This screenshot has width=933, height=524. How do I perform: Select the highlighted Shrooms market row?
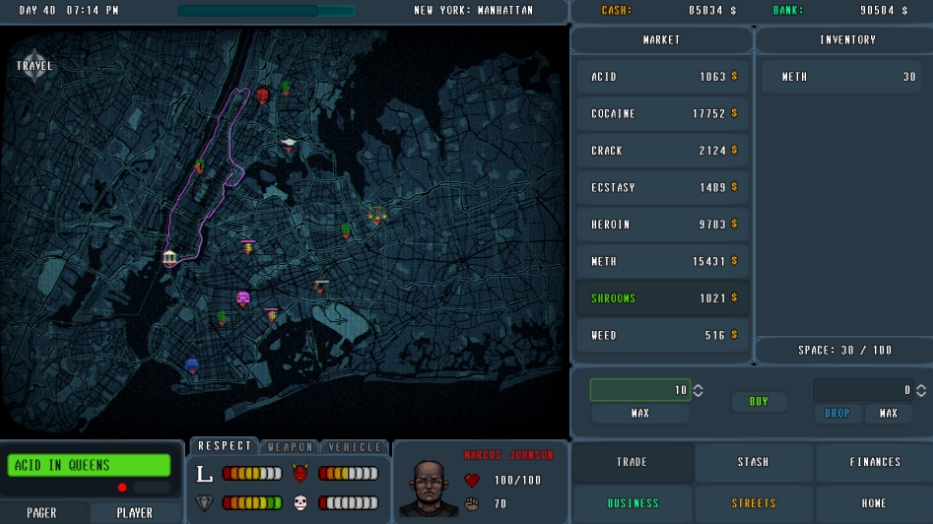tap(662, 298)
